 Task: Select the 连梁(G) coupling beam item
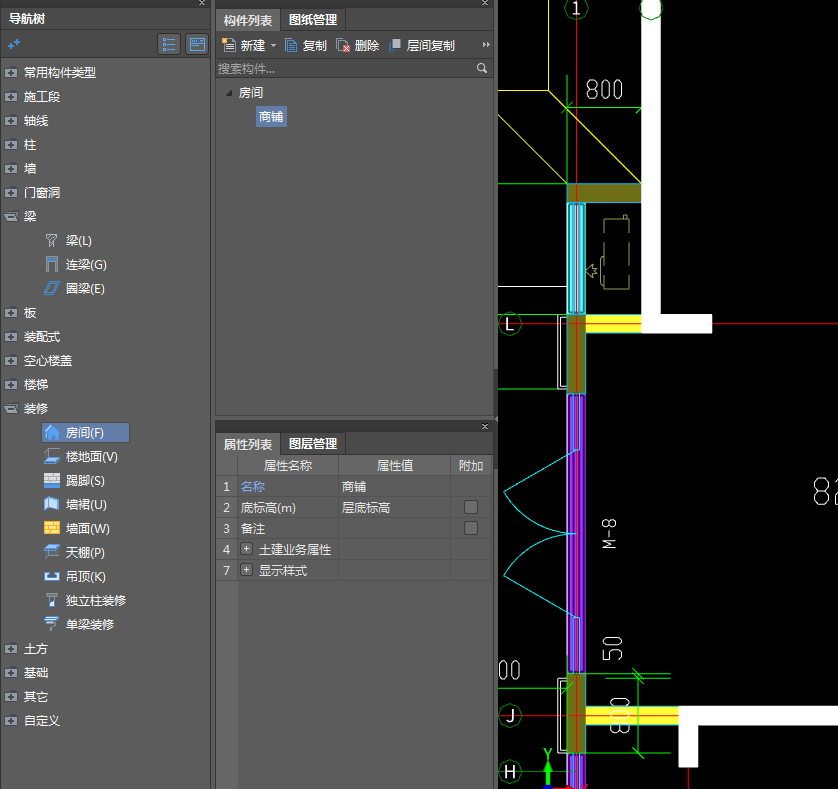pos(75,265)
